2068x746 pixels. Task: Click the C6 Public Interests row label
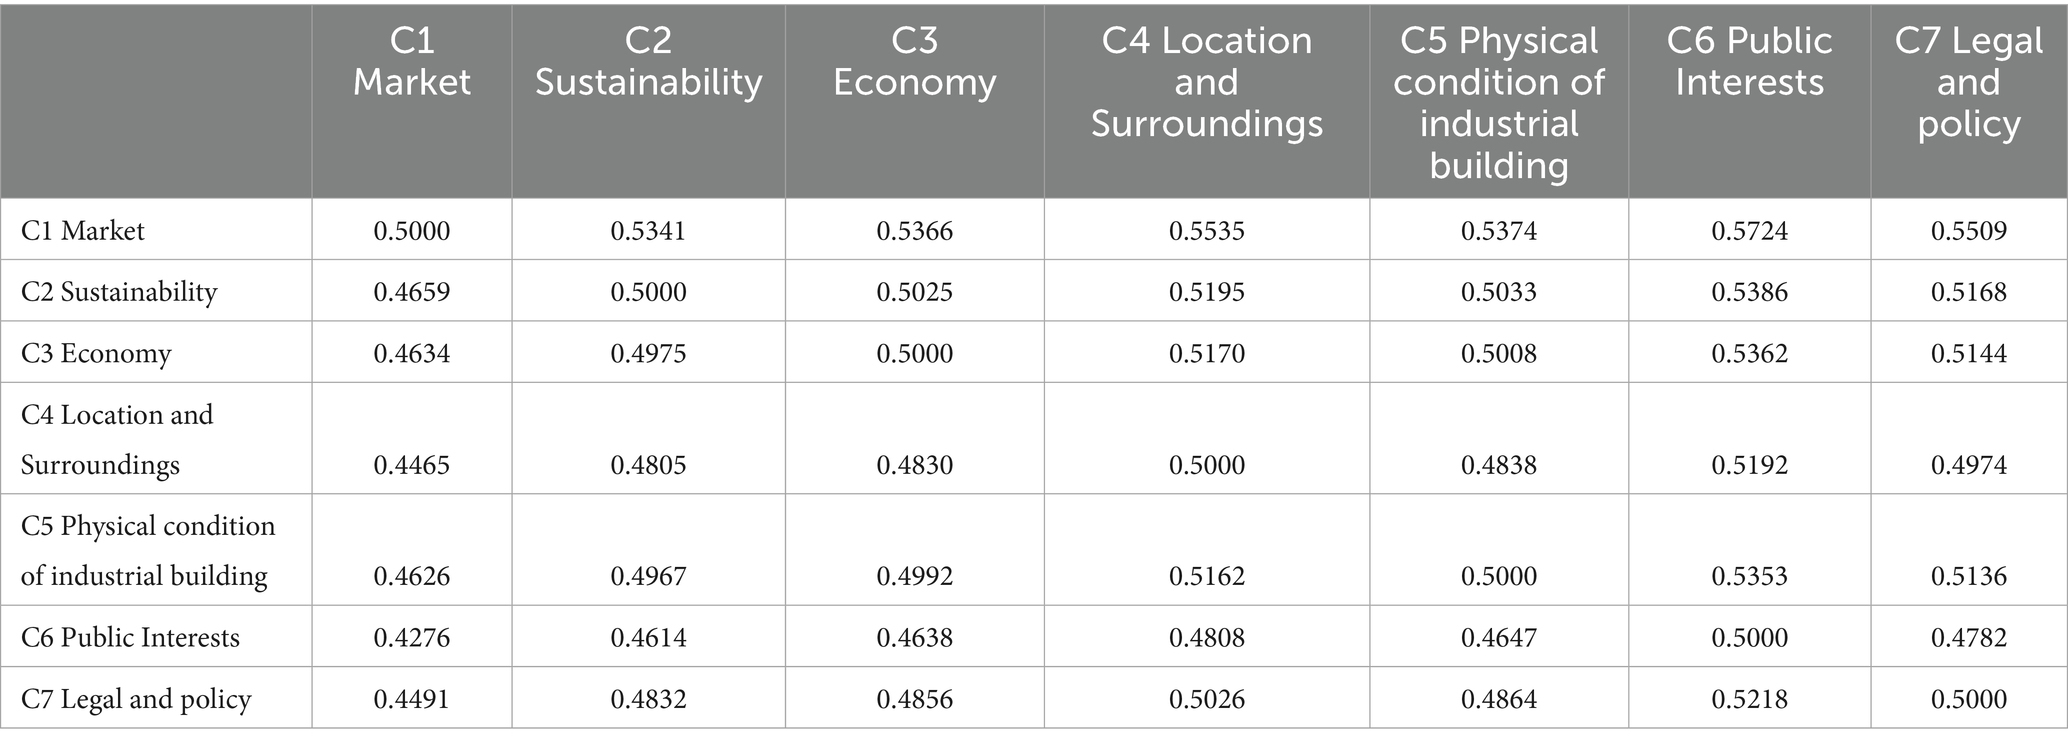[130, 638]
